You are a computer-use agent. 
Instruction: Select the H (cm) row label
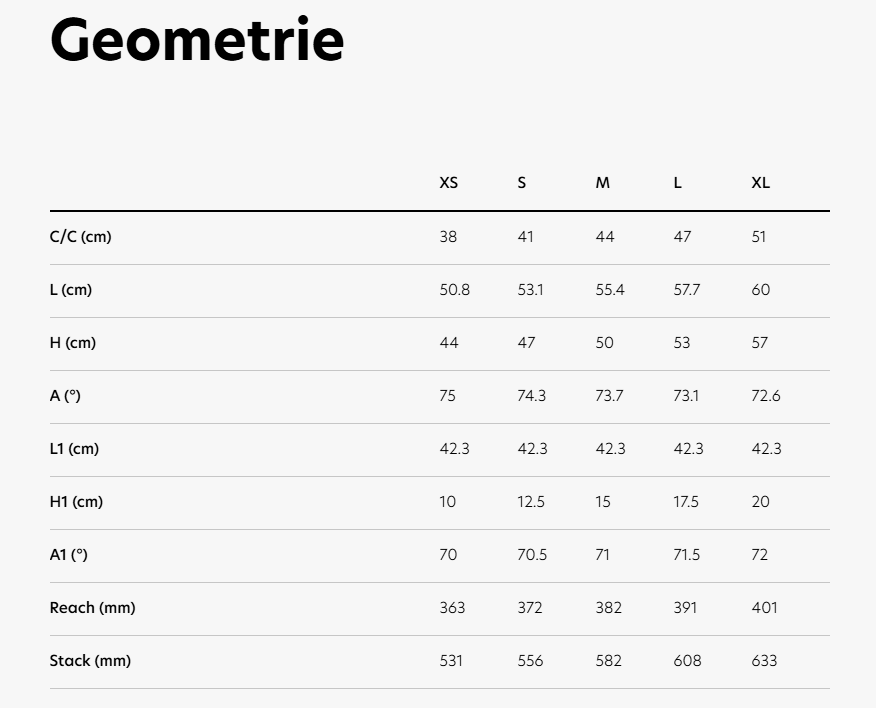click(73, 343)
